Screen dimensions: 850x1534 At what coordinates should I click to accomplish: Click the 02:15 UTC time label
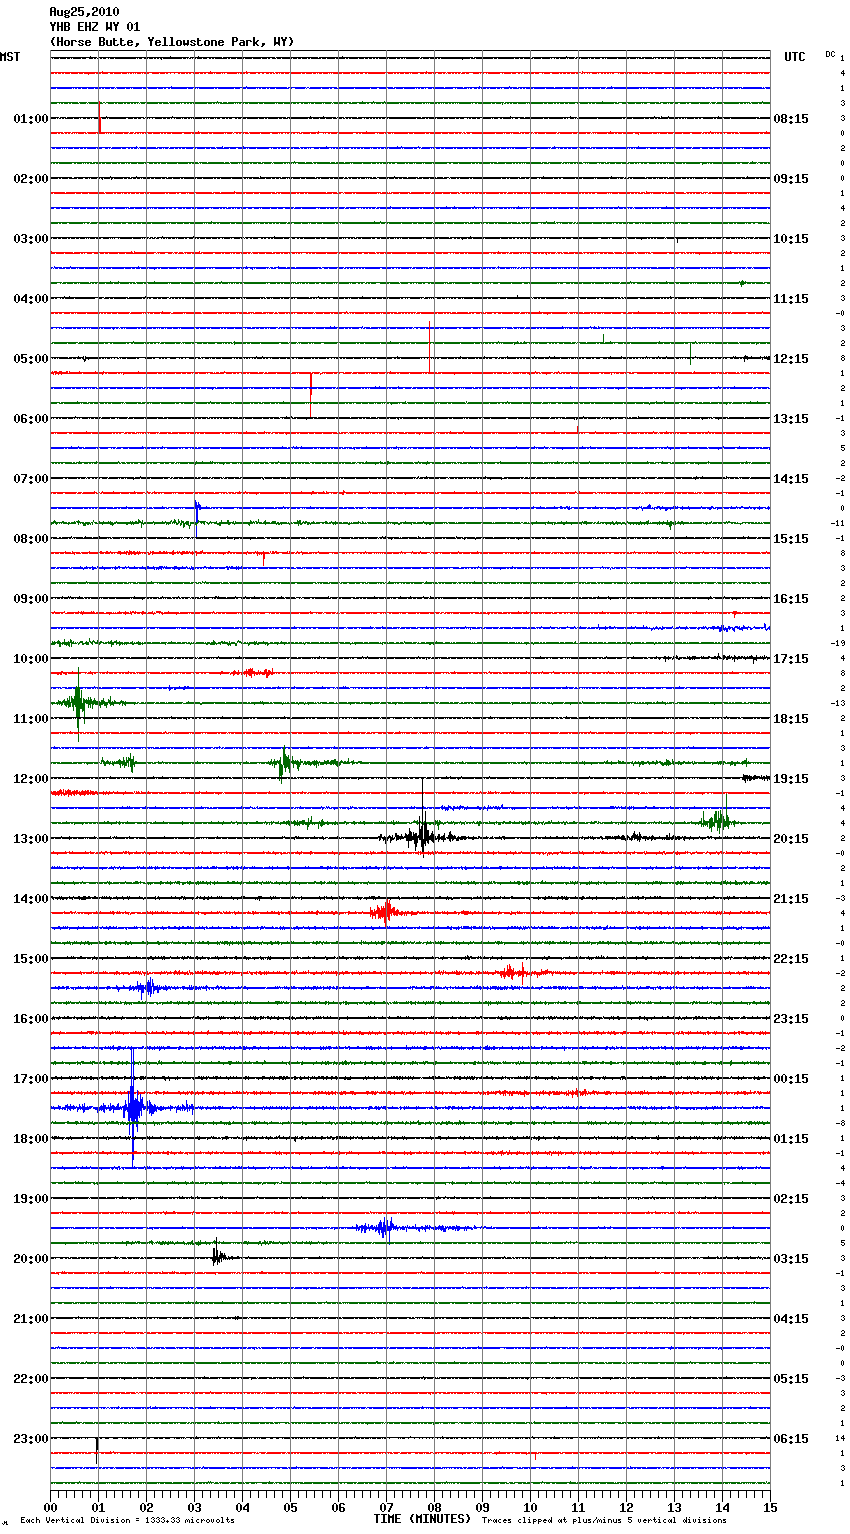click(x=791, y=1199)
